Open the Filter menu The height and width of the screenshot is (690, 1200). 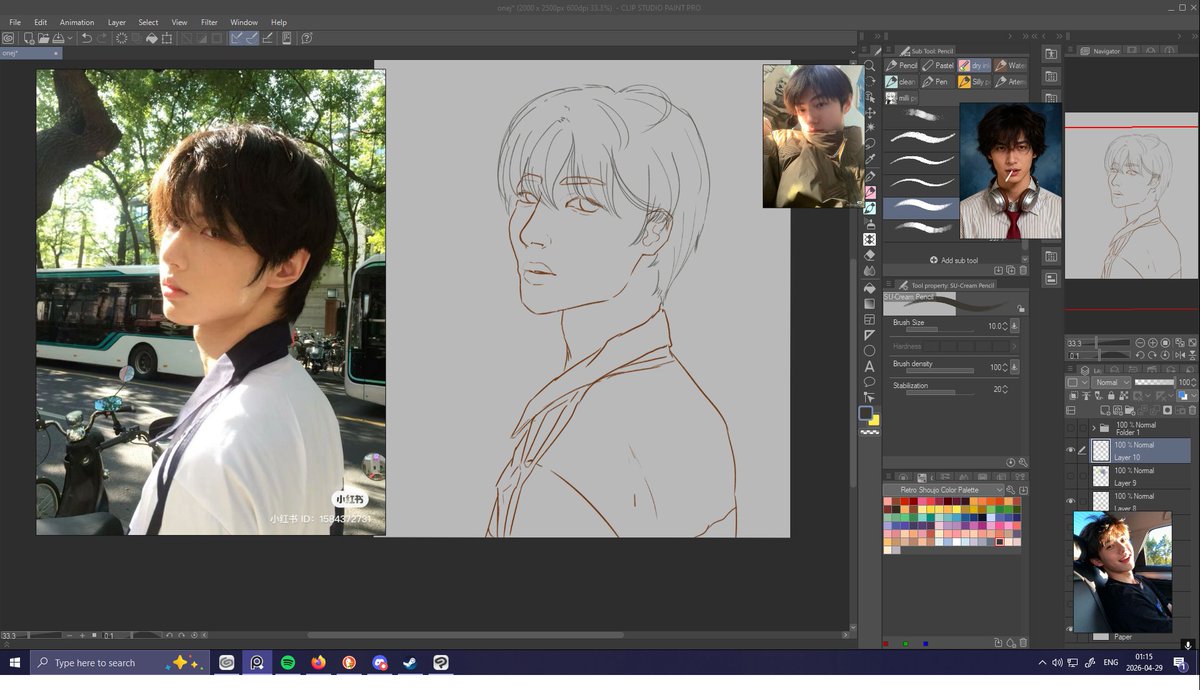click(x=209, y=22)
